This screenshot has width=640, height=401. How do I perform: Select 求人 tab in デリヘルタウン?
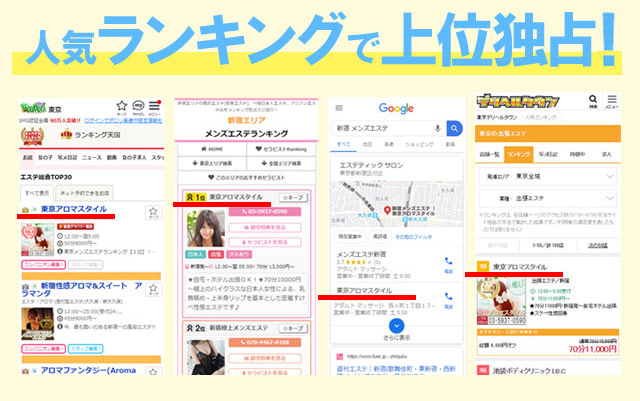tap(607, 154)
